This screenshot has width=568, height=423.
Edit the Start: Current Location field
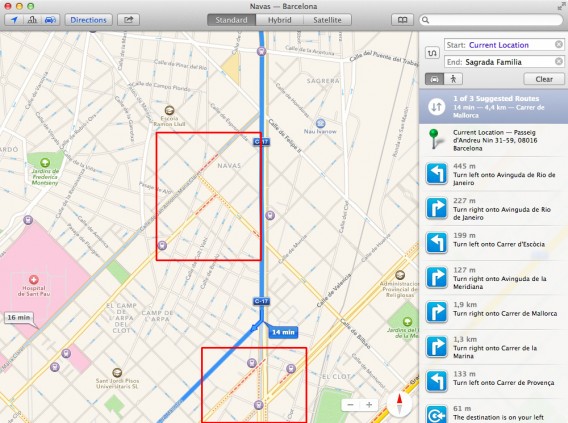click(504, 45)
